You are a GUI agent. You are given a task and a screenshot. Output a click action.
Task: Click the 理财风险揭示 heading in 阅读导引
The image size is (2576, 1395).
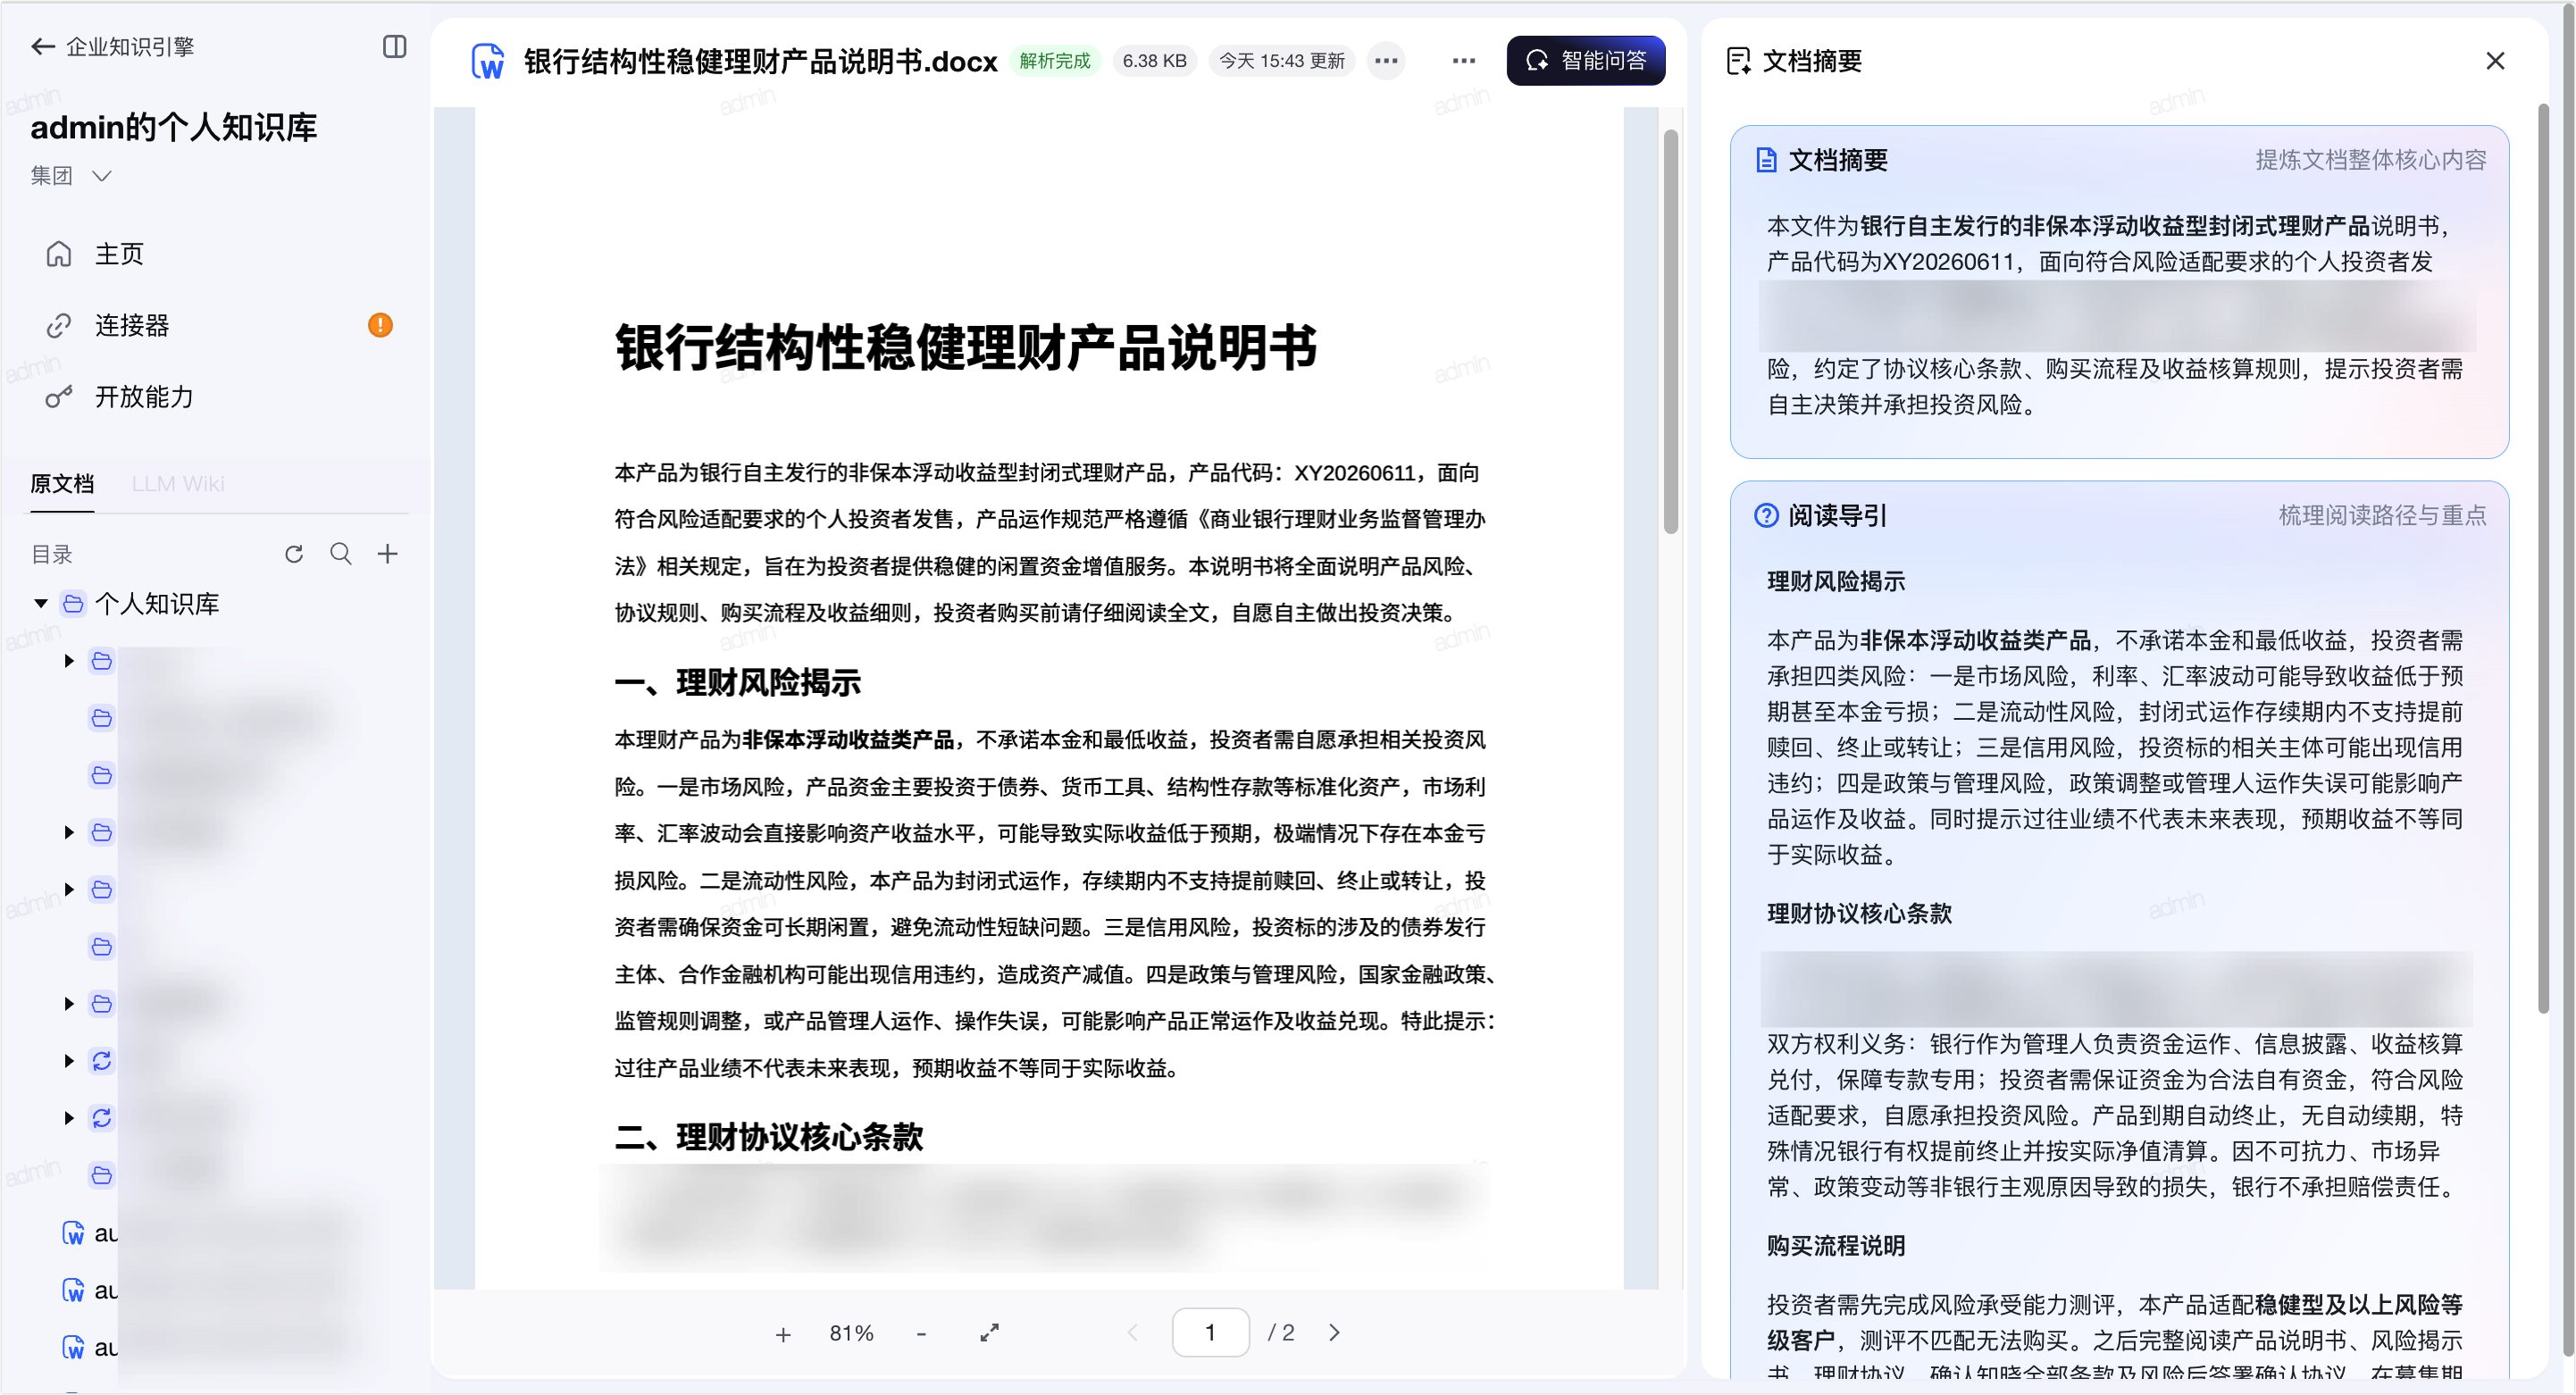[1836, 582]
